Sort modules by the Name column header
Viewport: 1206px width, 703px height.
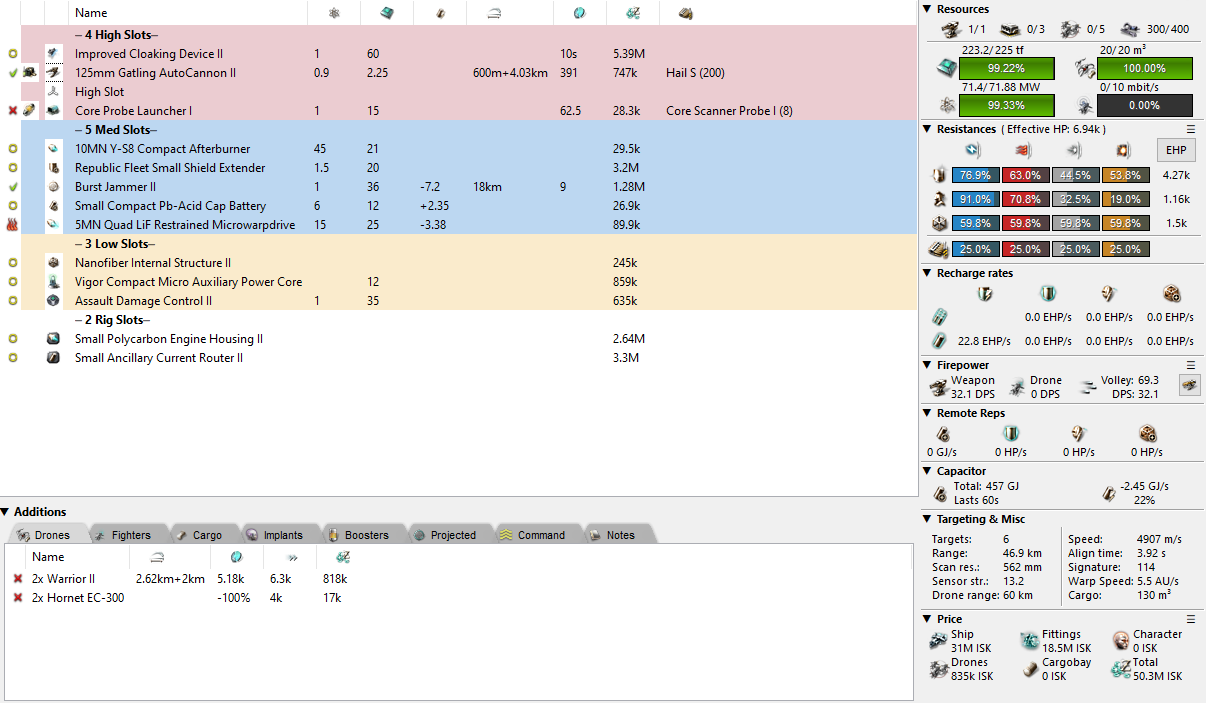point(91,13)
